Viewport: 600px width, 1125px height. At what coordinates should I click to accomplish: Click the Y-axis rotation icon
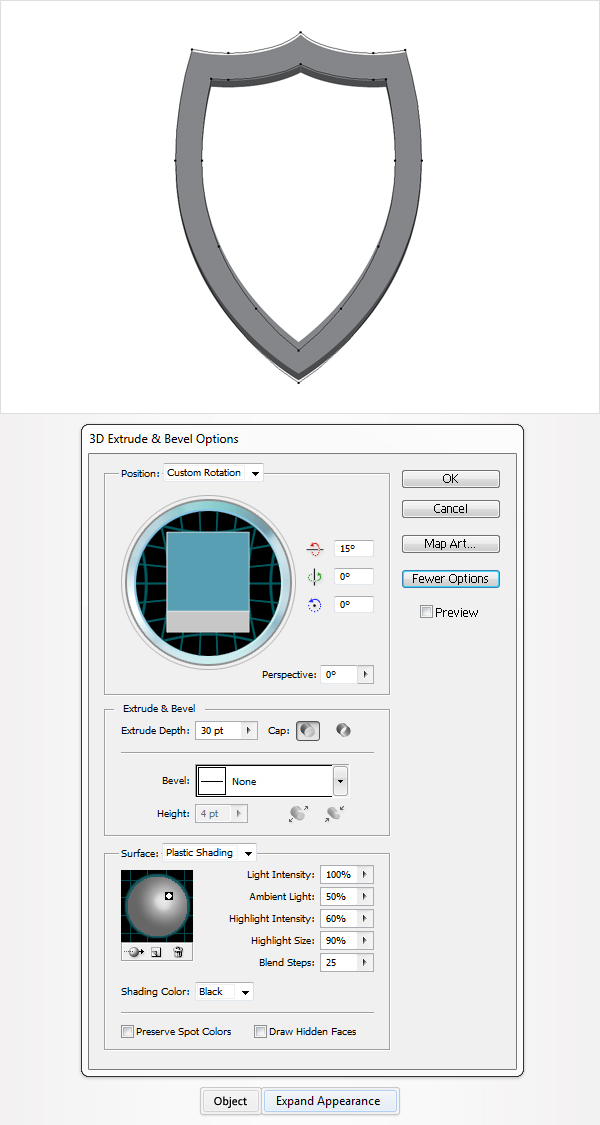coord(314,577)
